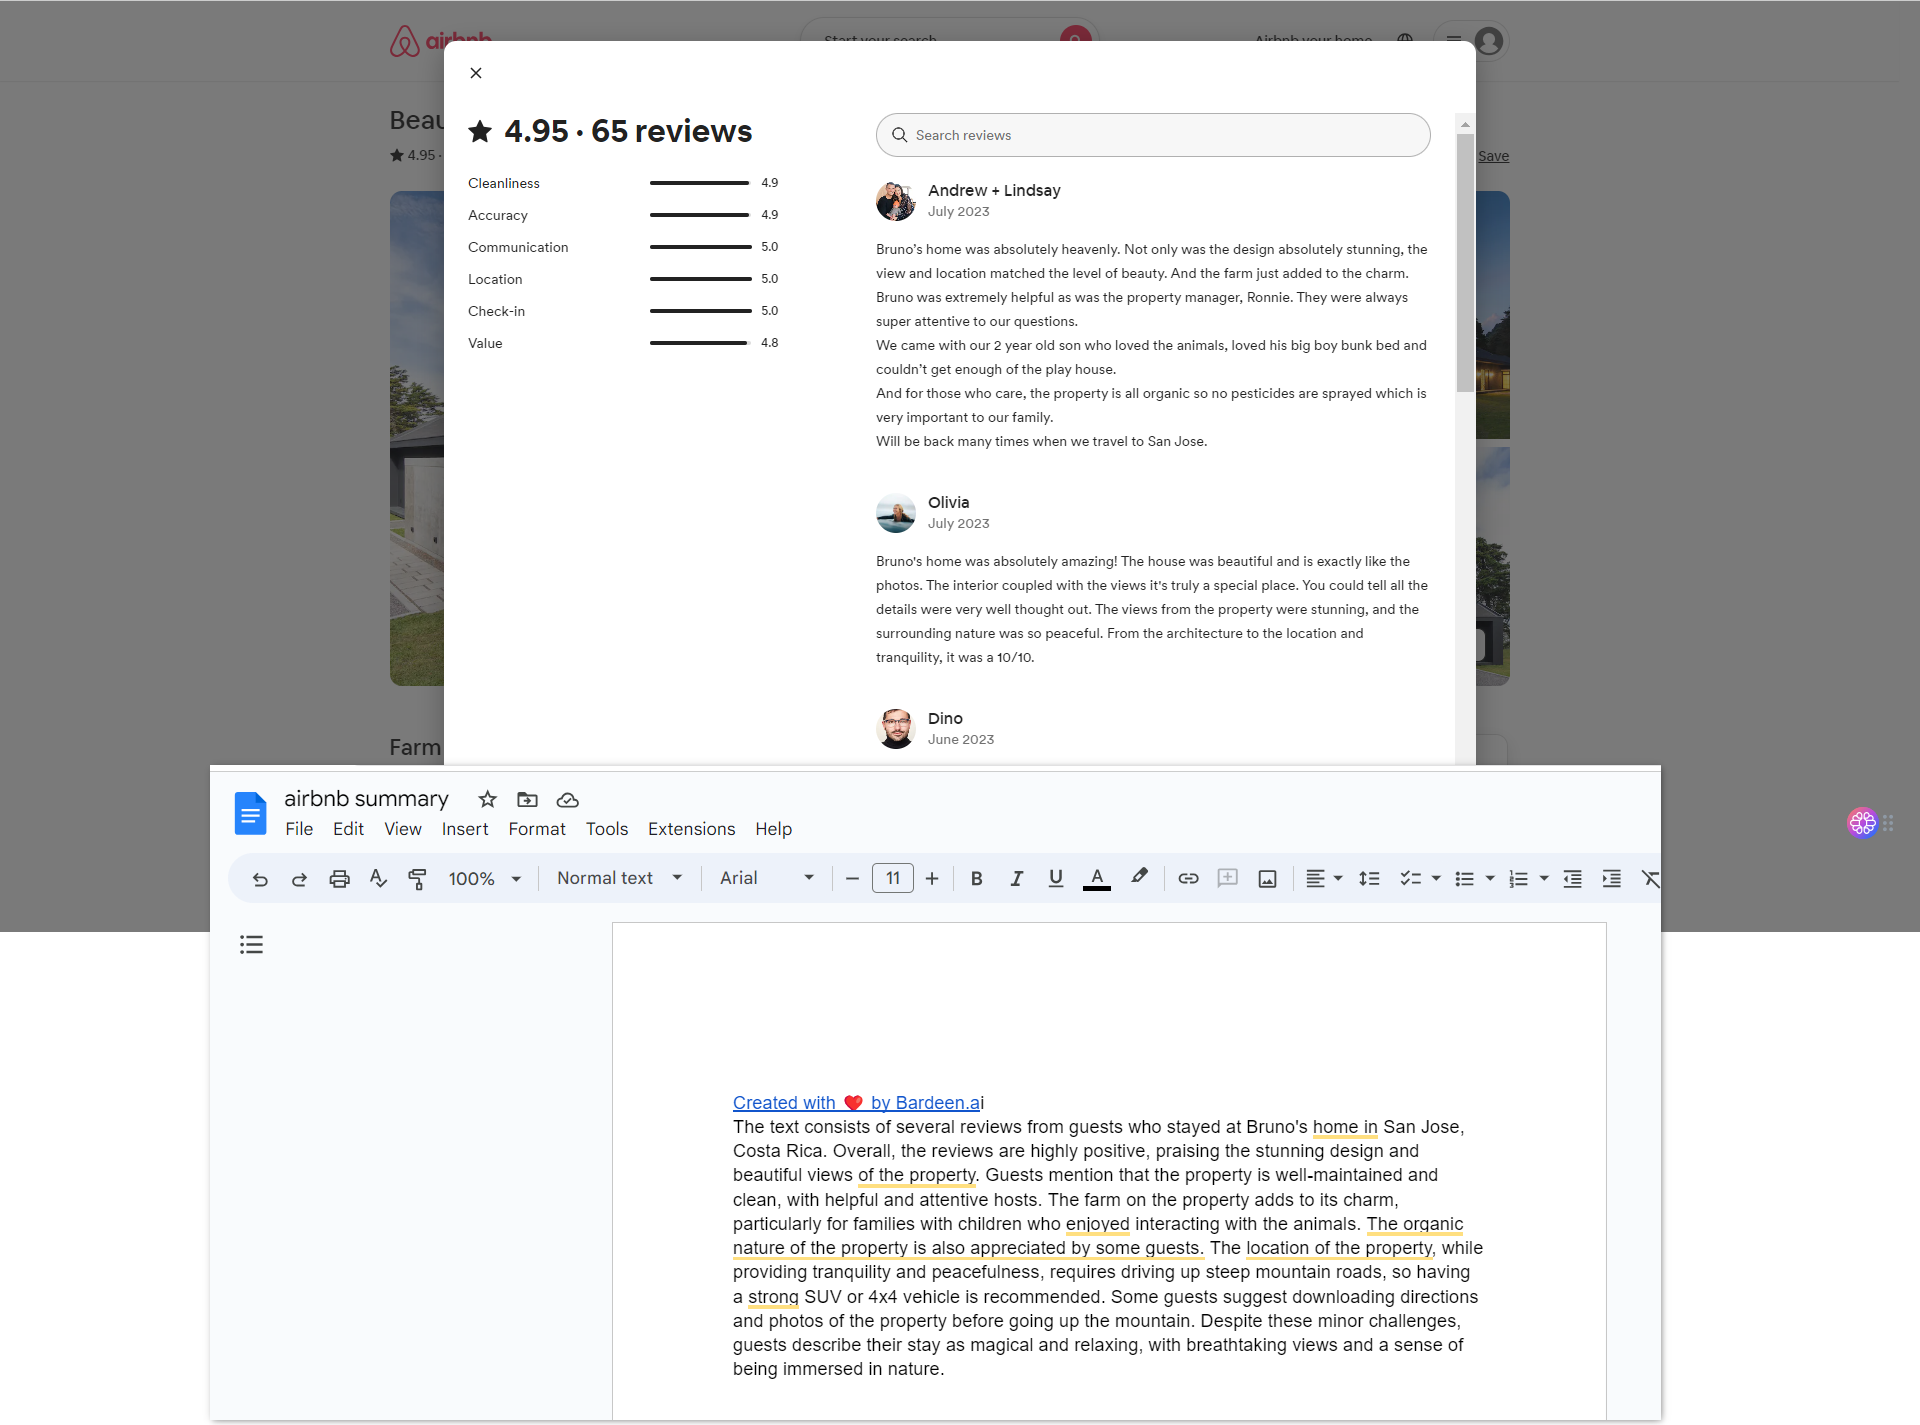The height and width of the screenshot is (1425, 1920).
Task: Click the Insert image icon
Action: (1267, 879)
